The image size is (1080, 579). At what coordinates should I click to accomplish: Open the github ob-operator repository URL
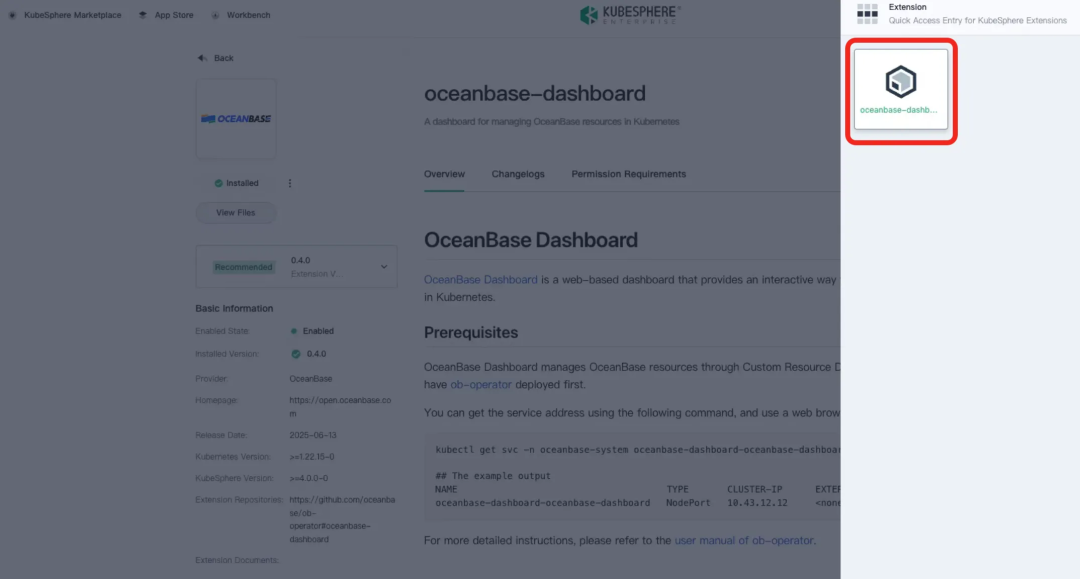(342, 519)
